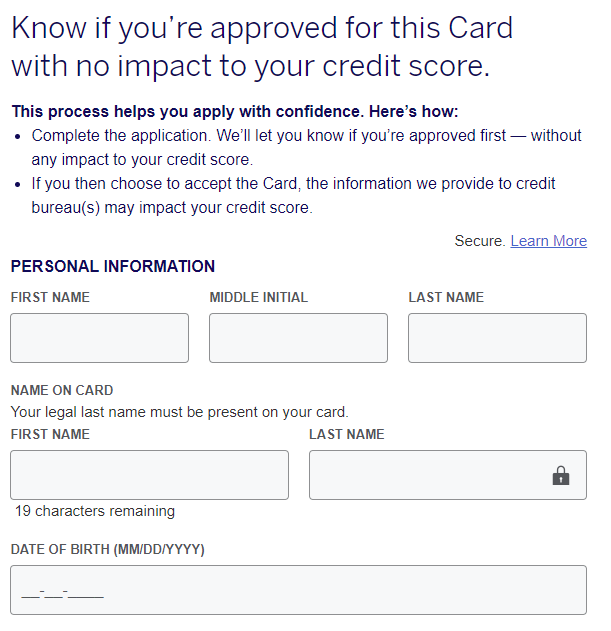Focus the First Name field under Personal Information
This screenshot has width=611, height=631.
click(99, 338)
